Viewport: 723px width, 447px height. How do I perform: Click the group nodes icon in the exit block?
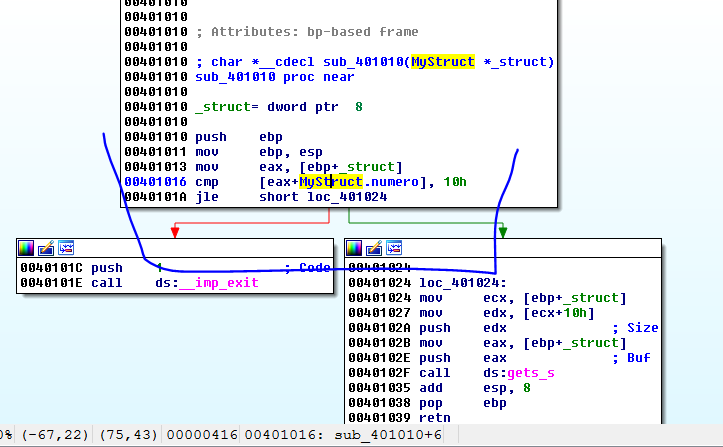coord(65,248)
